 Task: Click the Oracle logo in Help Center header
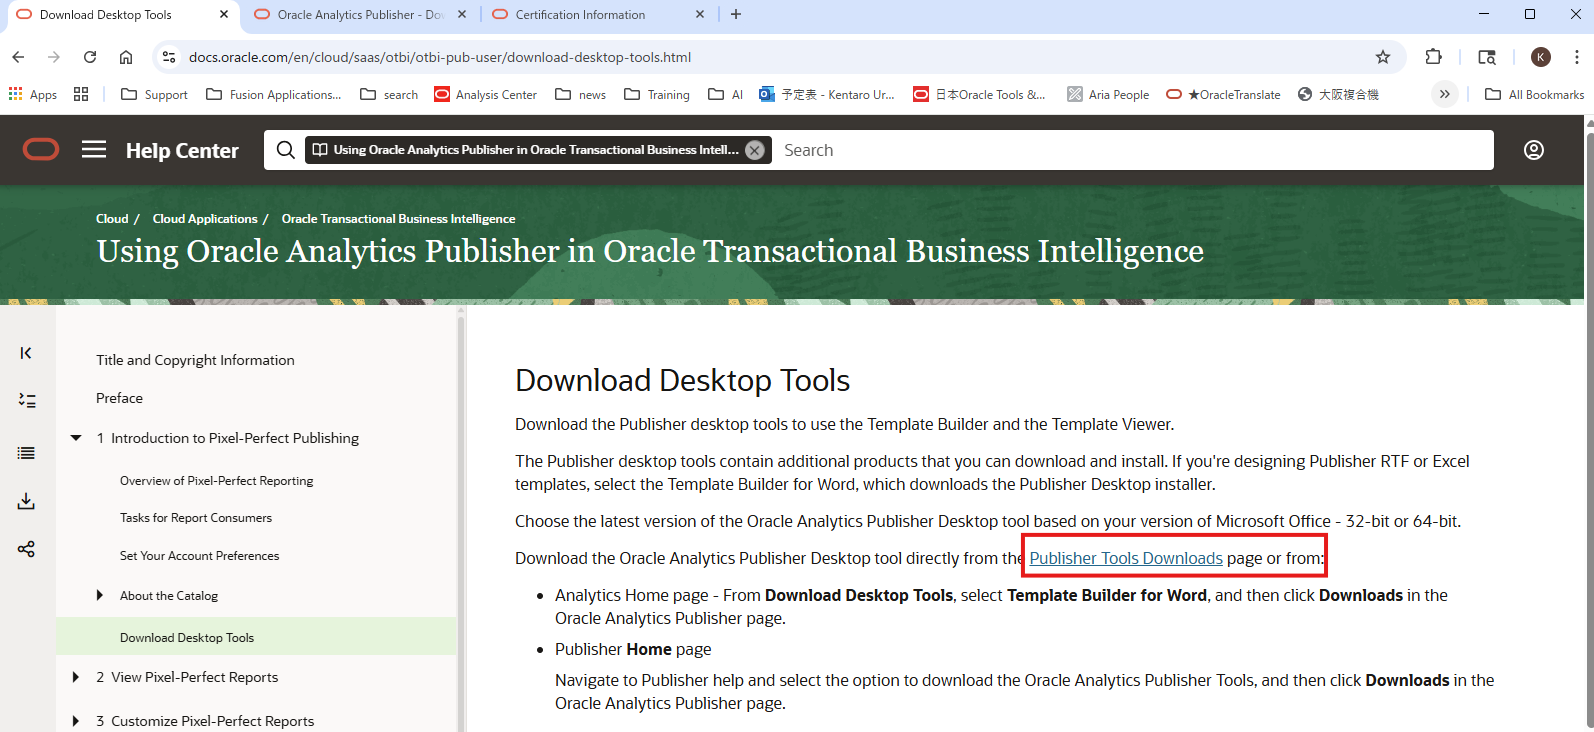[41, 150]
